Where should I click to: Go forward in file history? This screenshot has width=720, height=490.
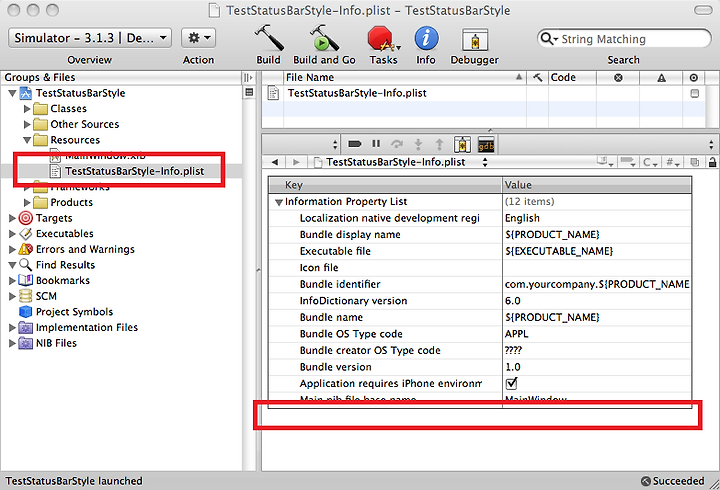click(296, 162)
